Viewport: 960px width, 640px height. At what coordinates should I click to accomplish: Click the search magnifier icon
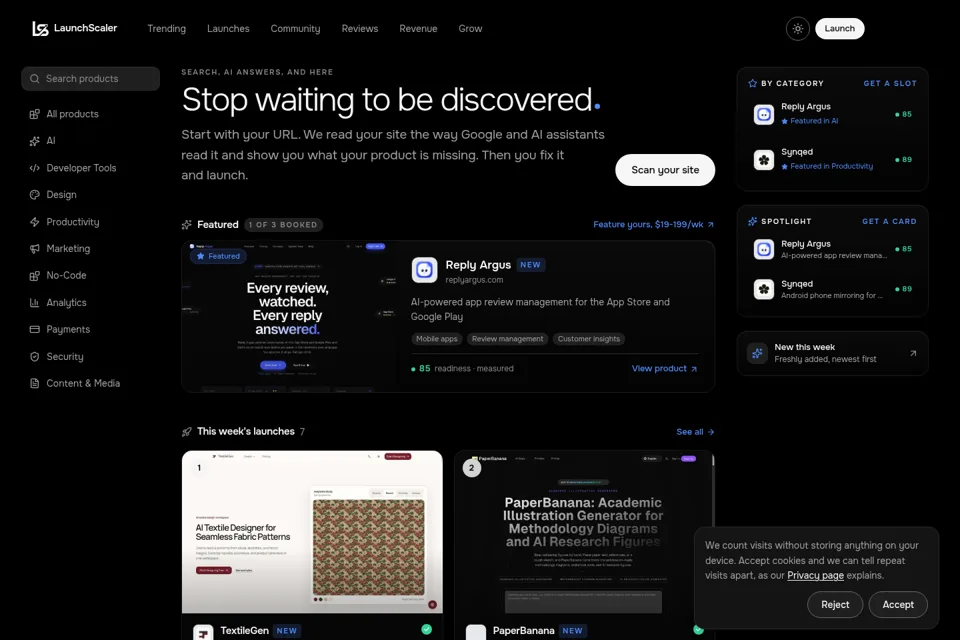(x=35, y=78)
